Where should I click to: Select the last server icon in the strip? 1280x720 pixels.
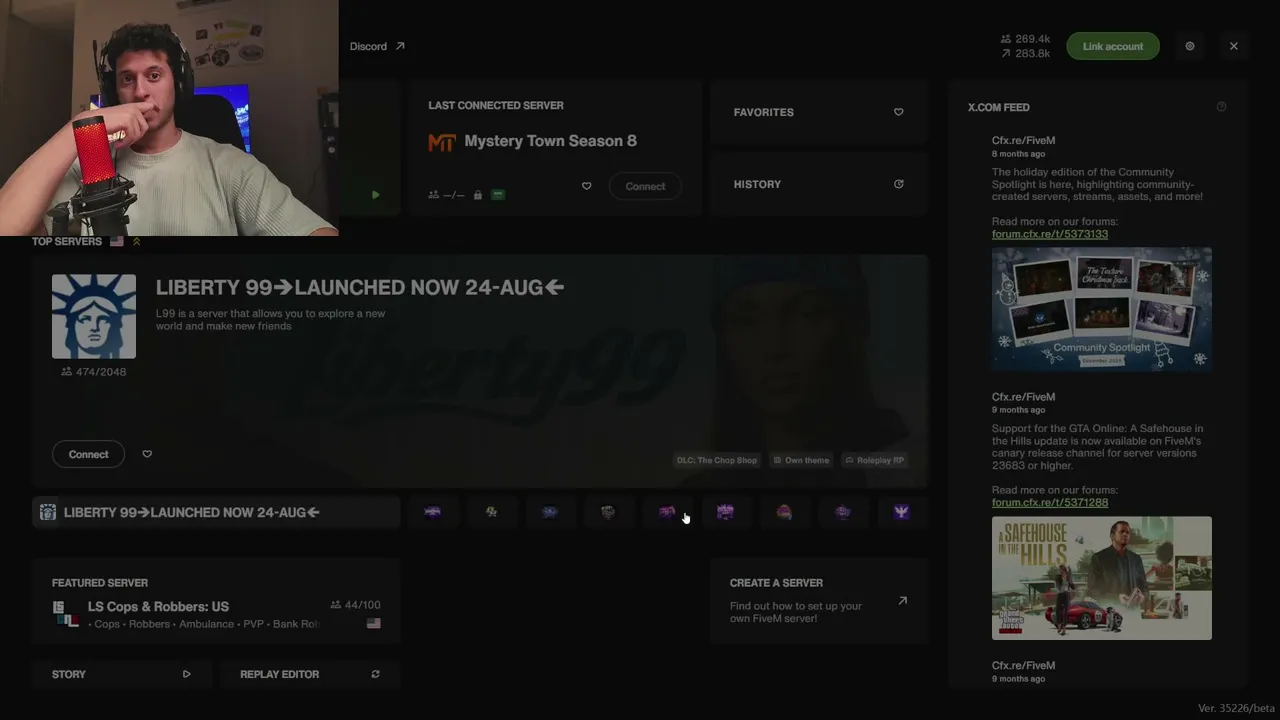click(901, 512)
